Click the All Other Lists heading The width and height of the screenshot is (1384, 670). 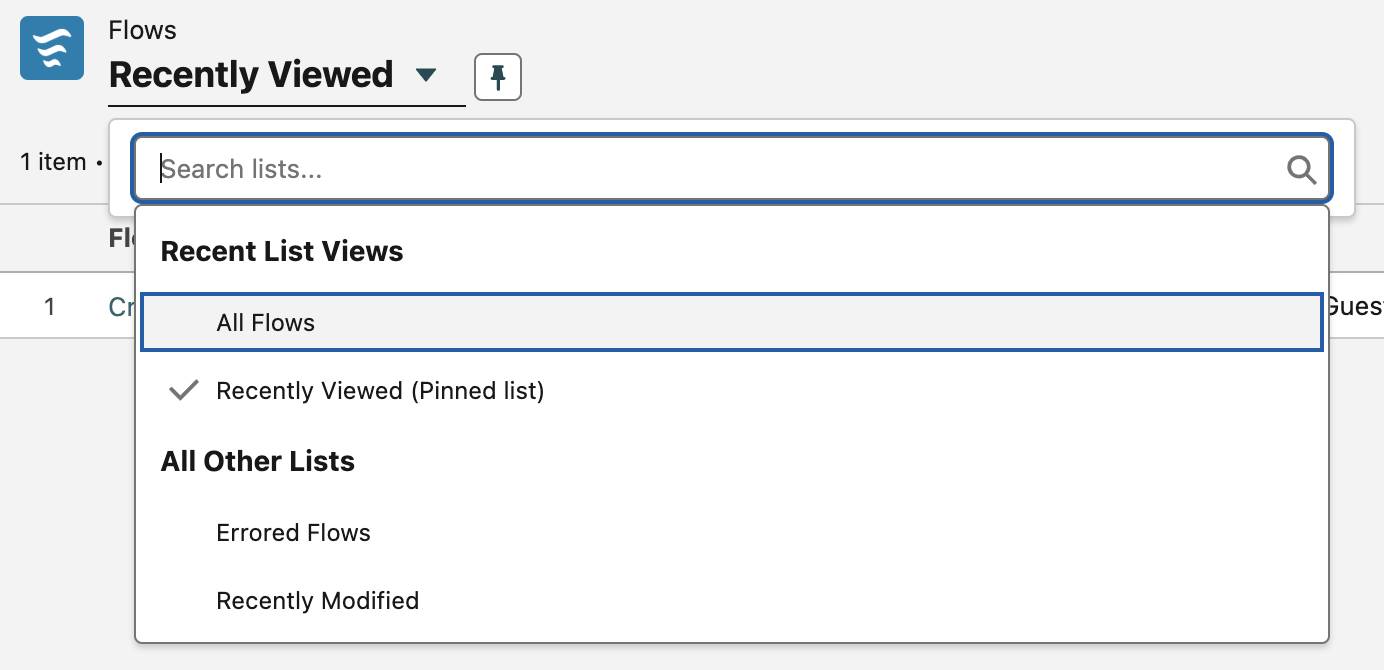click(x=258, y=461)
